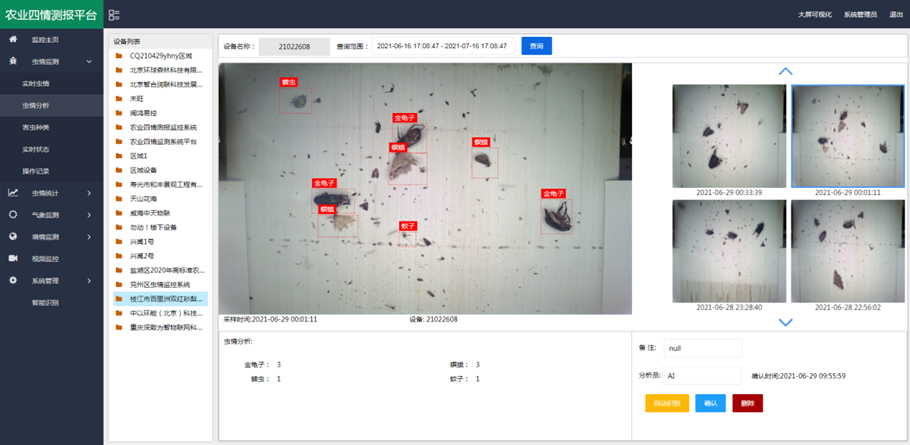This screenshot has width=910, height=445.
Task: Click the 监控主页 home icon
Action: click(x=13, y=39)
